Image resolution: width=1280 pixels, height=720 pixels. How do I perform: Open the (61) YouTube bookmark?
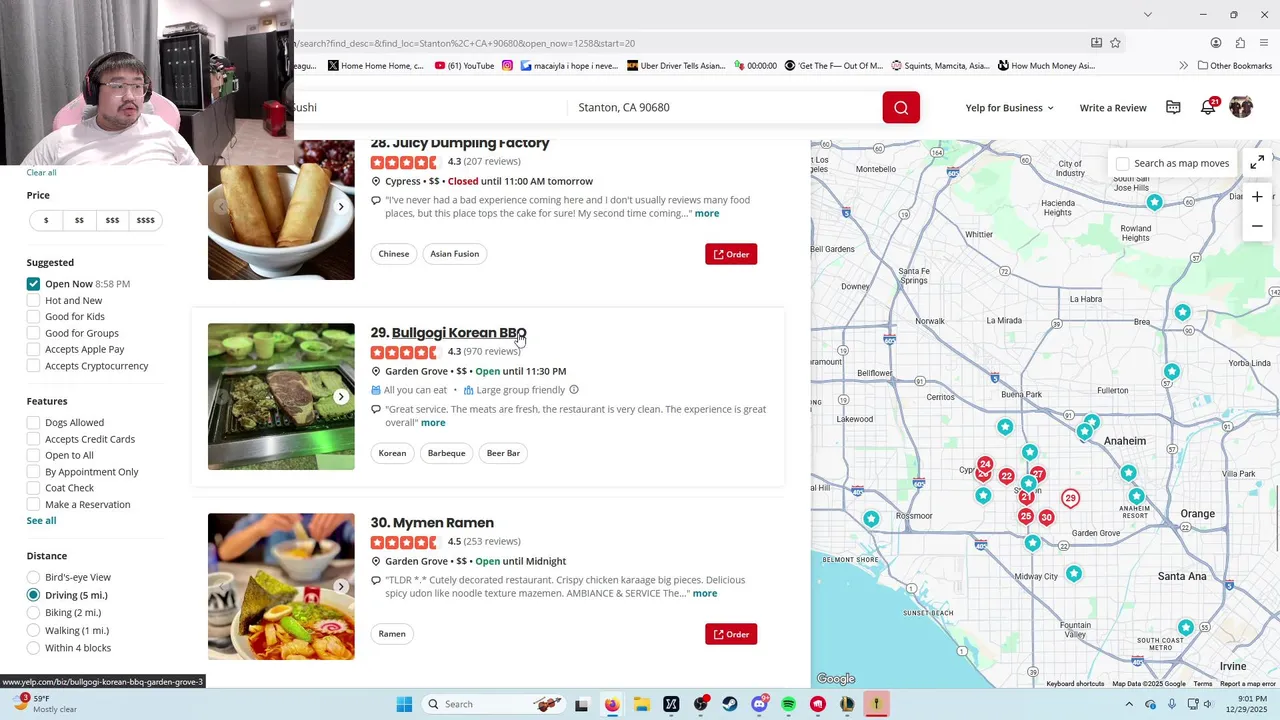click(465, 66)
